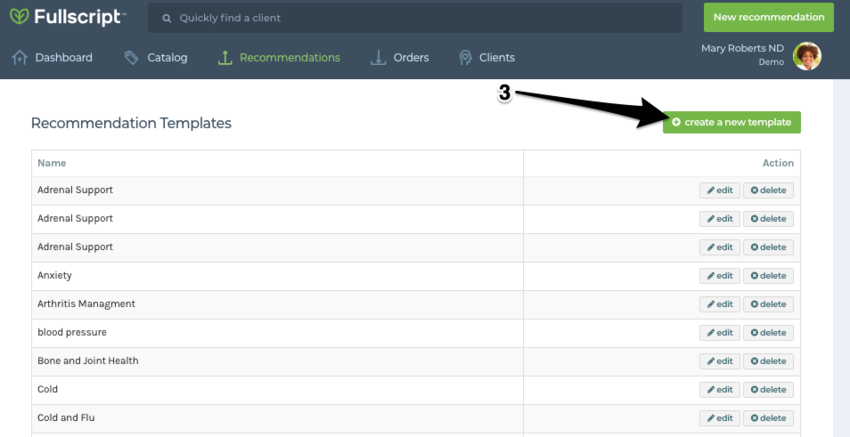The height and width of the screenshot is (437, 850).
Task: Delete the Cold and Flu template
Action: point(768,418)
